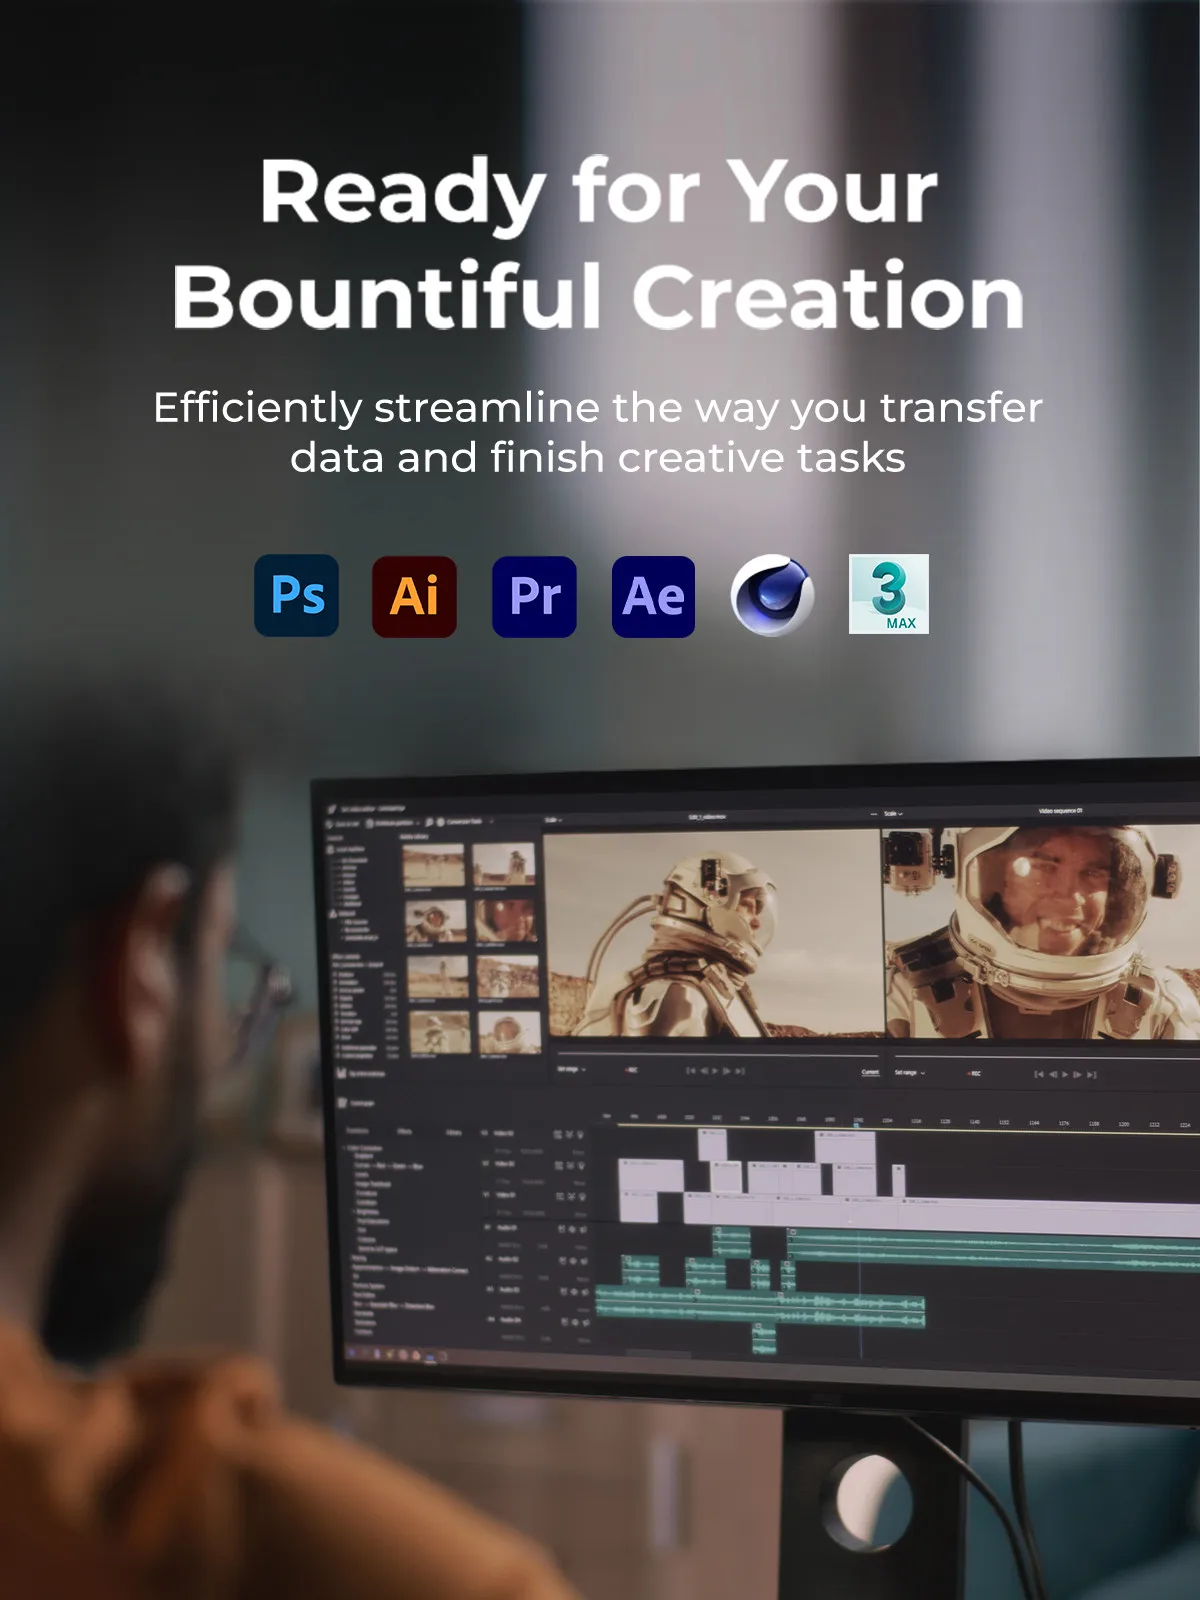Click the Cinema 4D sphere icon
This screenshot has height=1600, width=1200.
[x=772, y=596]
